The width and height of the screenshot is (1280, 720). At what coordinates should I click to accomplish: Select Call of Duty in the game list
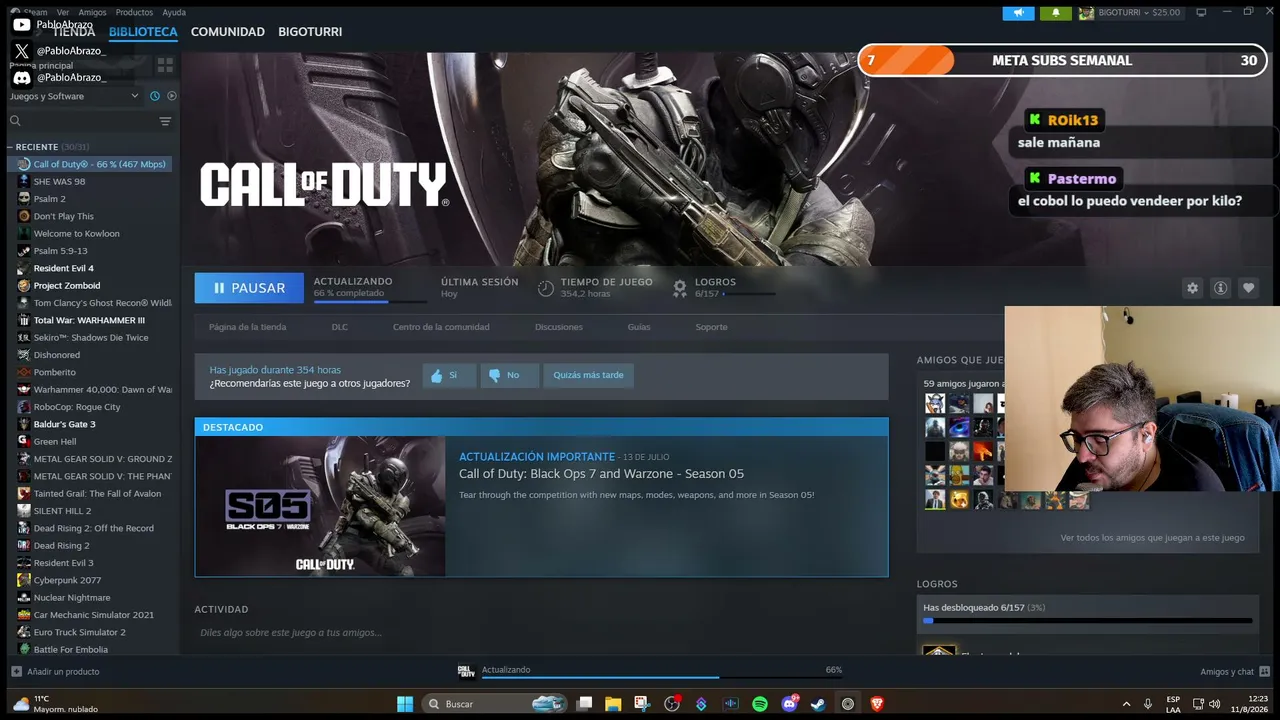tap(90, 164)
